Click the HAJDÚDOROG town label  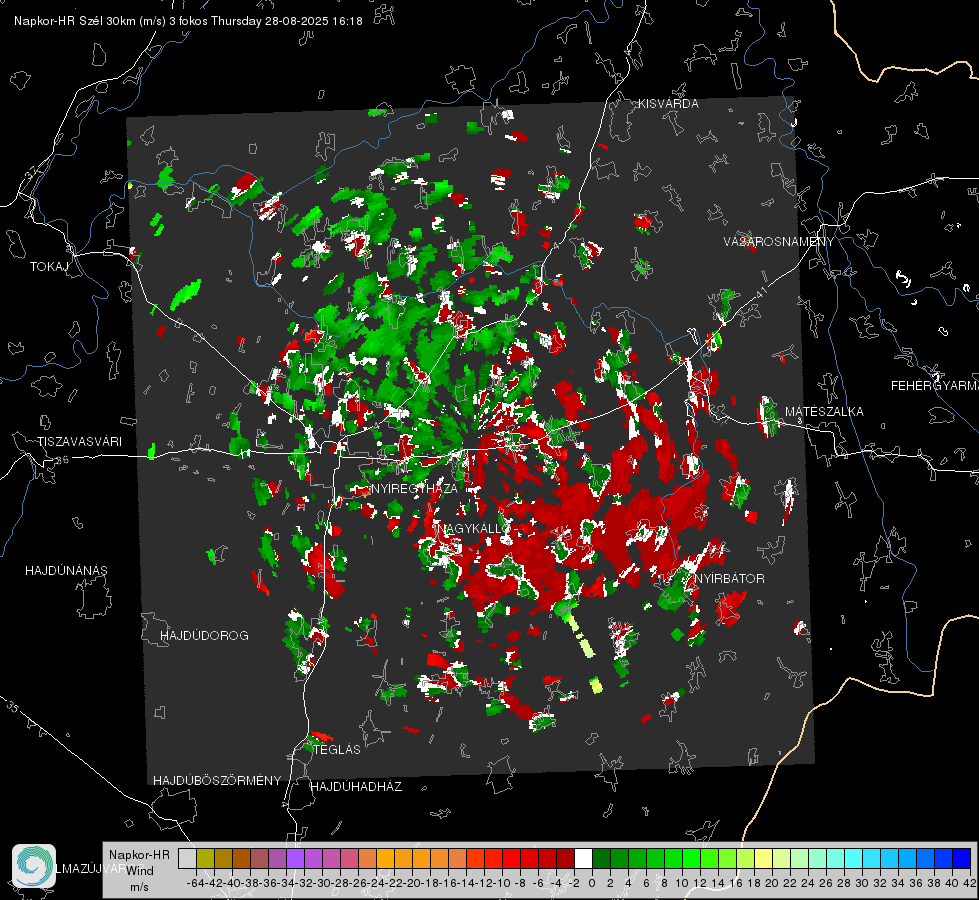[x=204, y=635]
